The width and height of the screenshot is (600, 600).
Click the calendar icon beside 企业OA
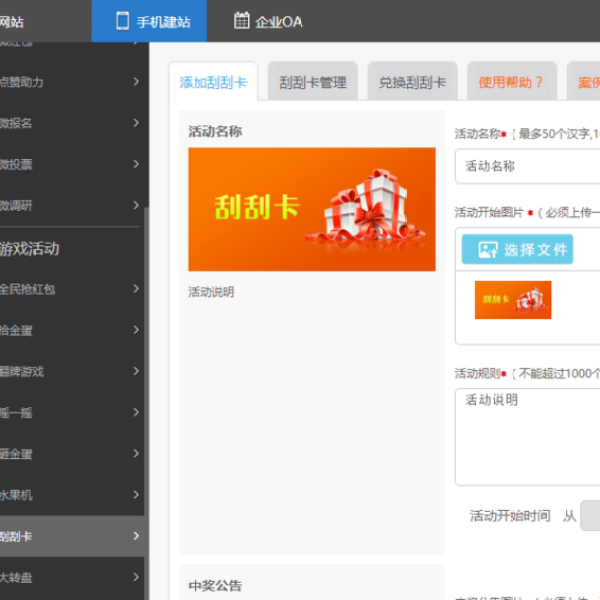(x=241, y=21)
